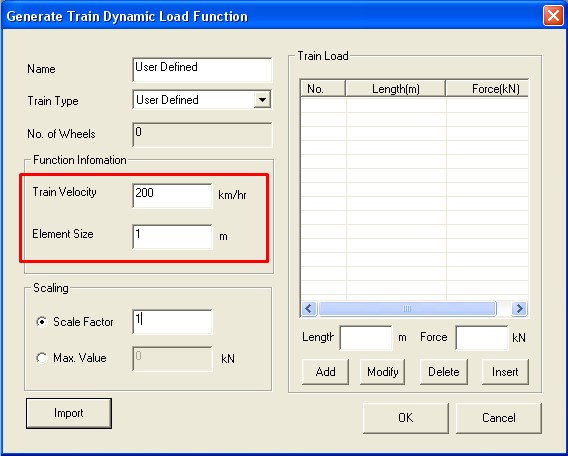Click the Scale Factor value field

tap(172, 322)
